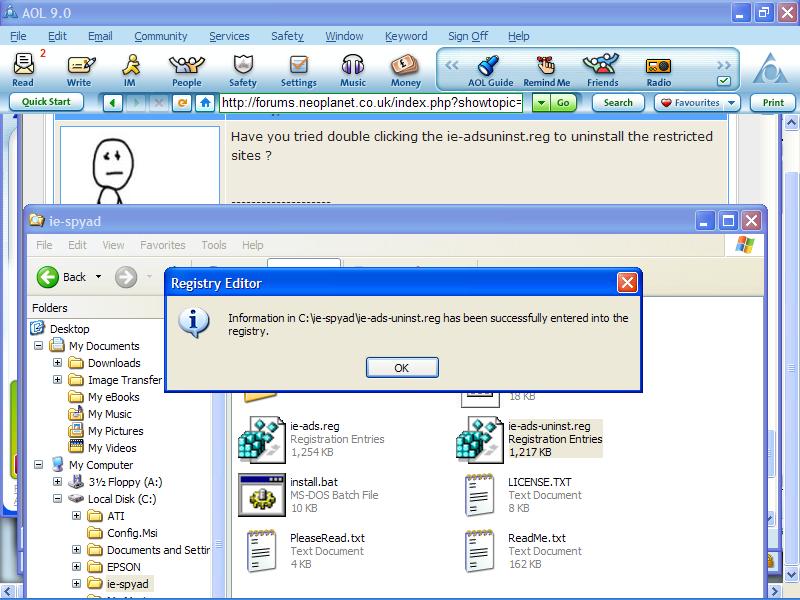Close the Registry Editor dialog
Viewport: 800px width, 600px height.
tap(627, 283)
